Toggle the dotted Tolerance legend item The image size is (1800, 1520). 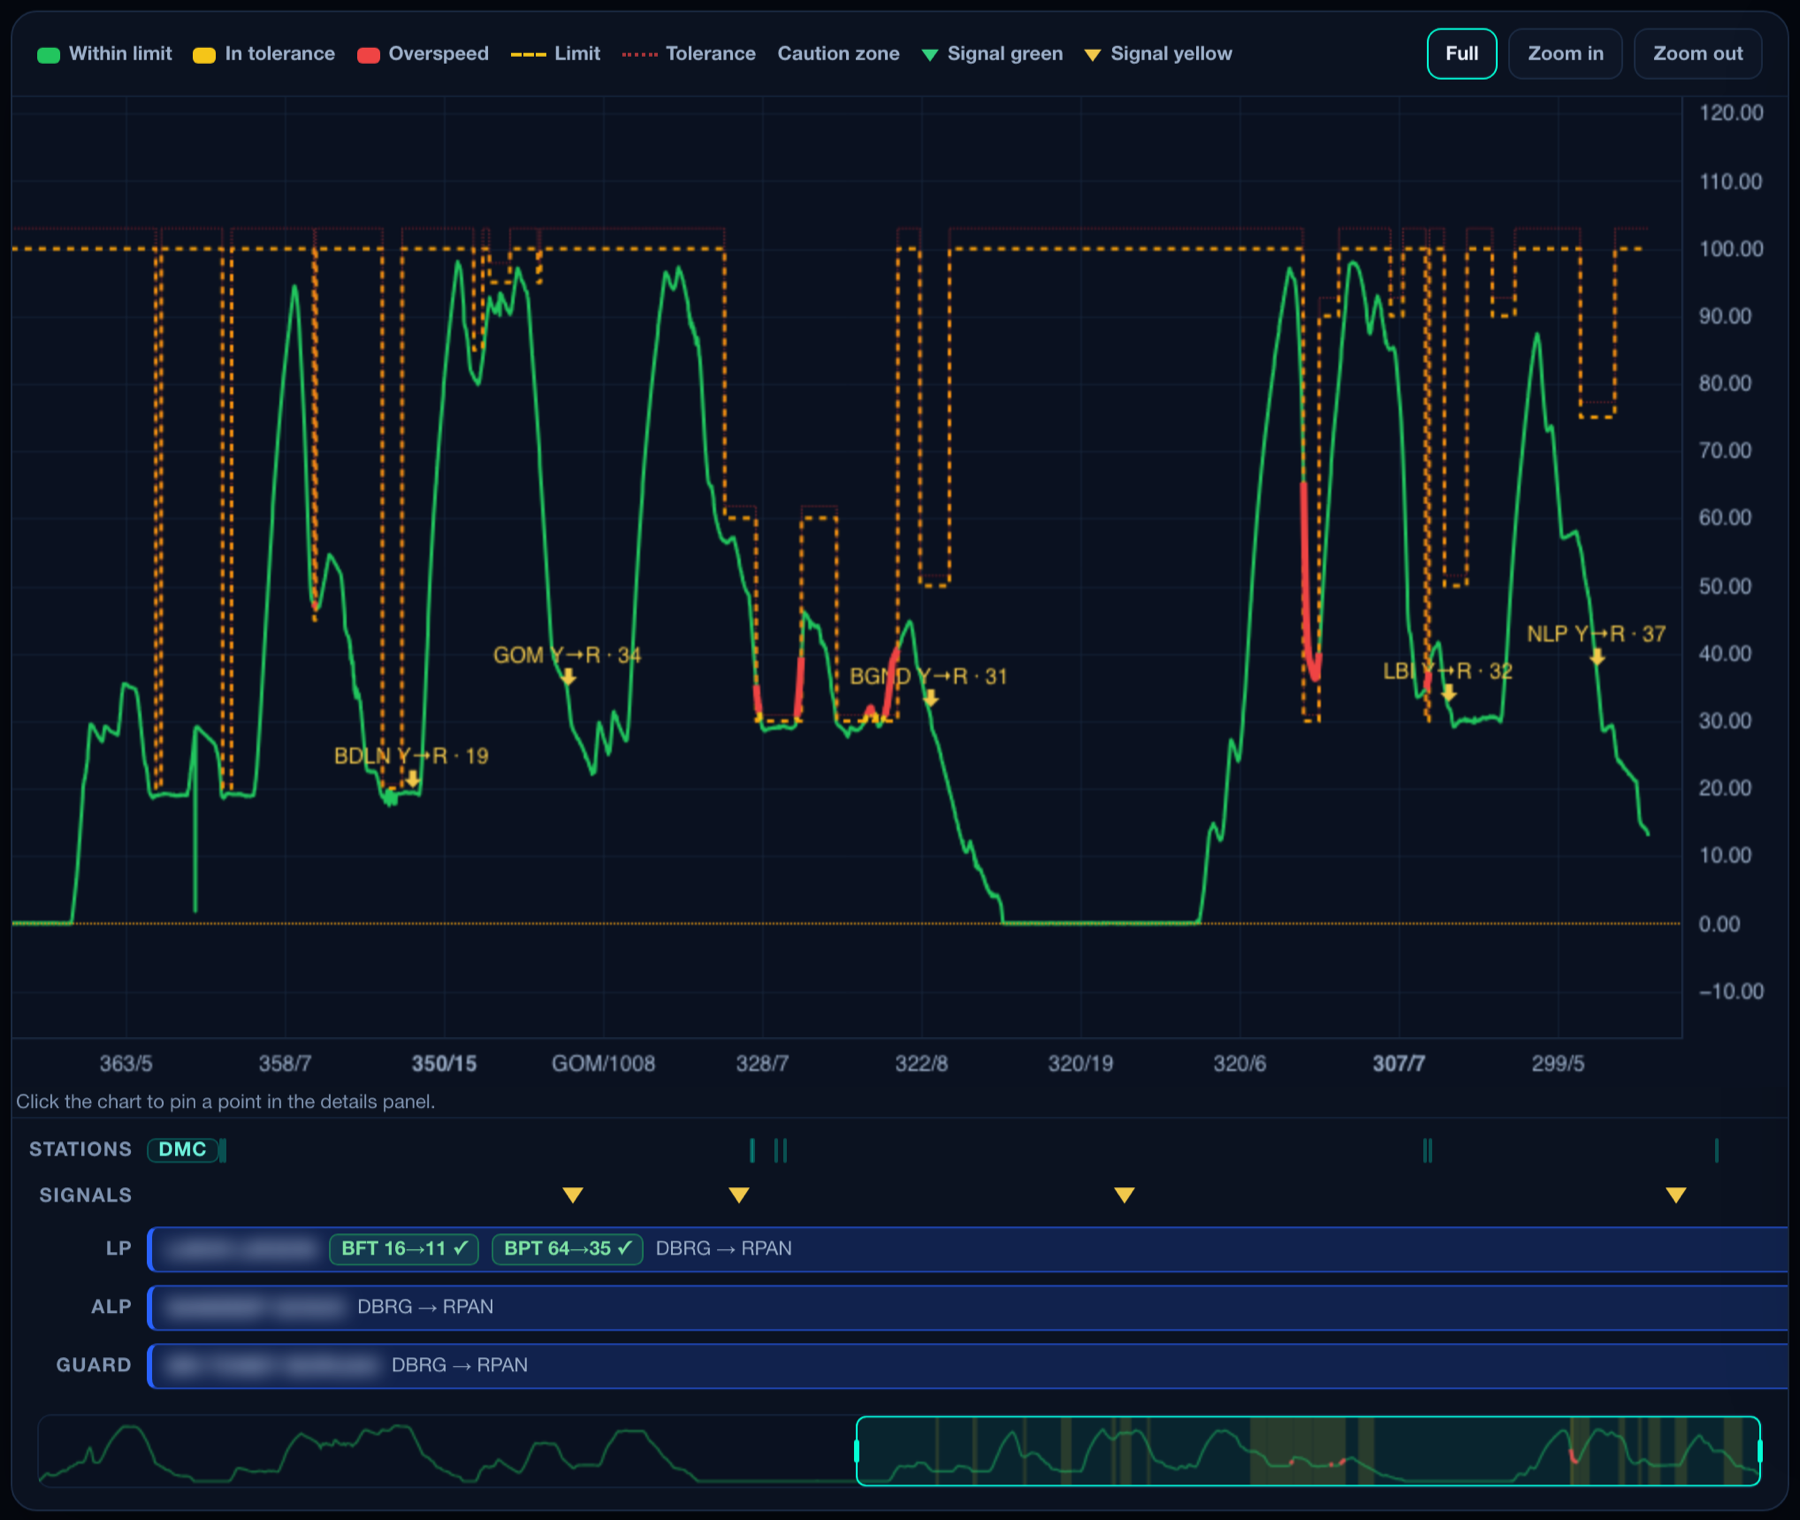click(x=688, y=54)
